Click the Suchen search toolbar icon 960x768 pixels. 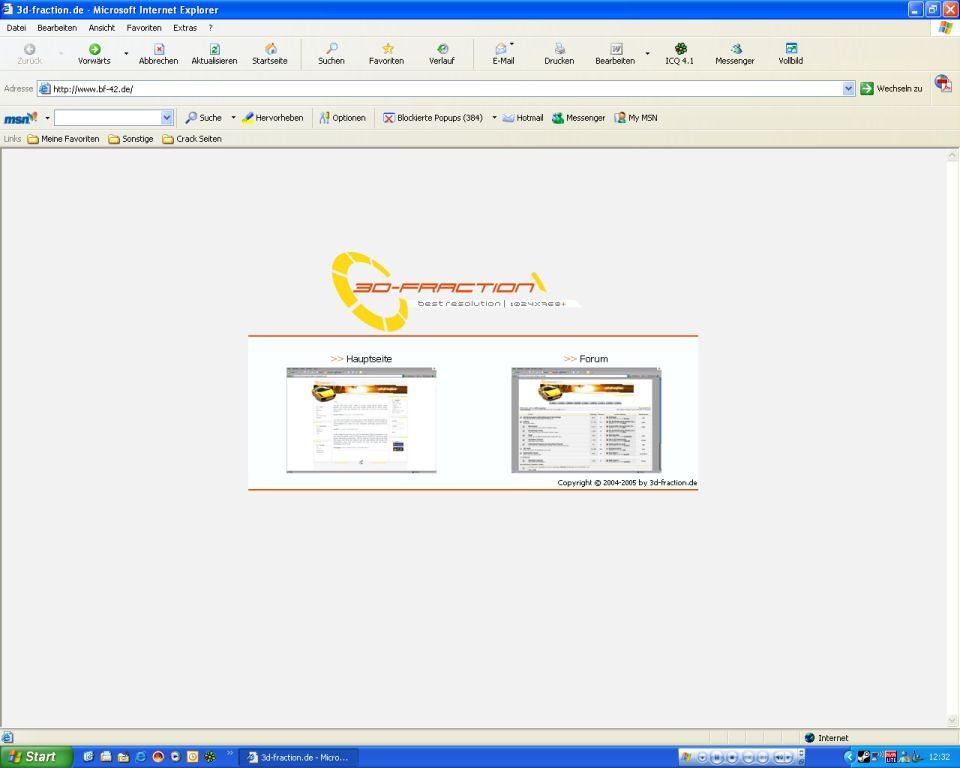point(331,49)
